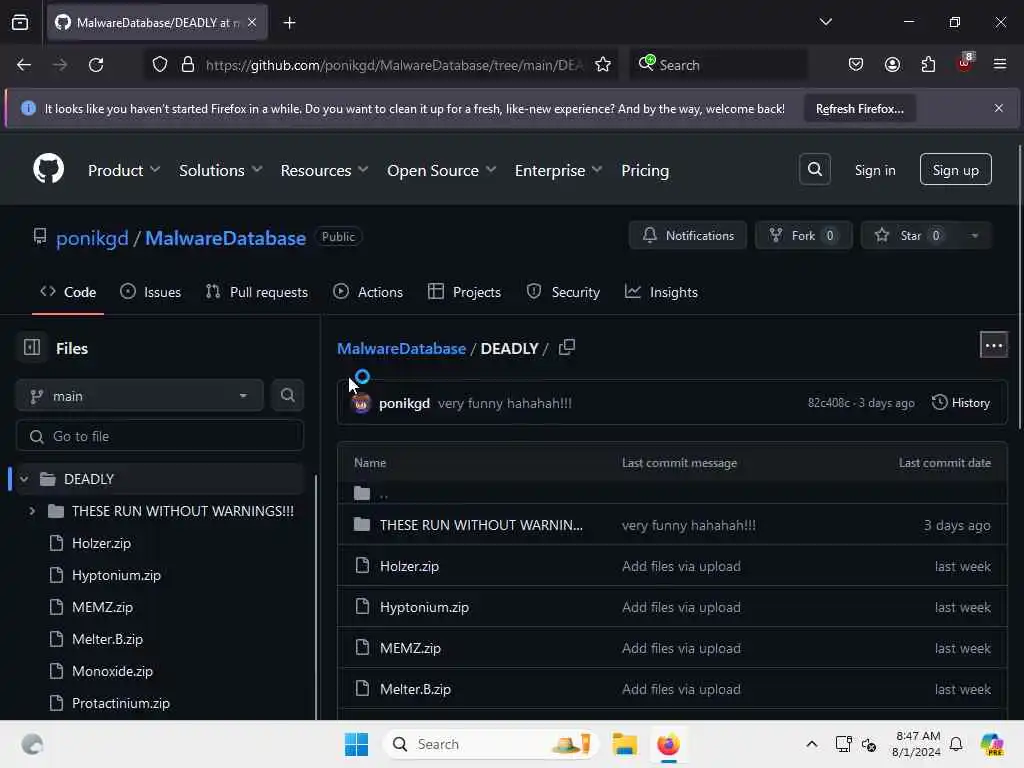Expand the Resources menu
Image resolution: width=1024 pixels, height=768 pixels.
(x=325, y=170)
